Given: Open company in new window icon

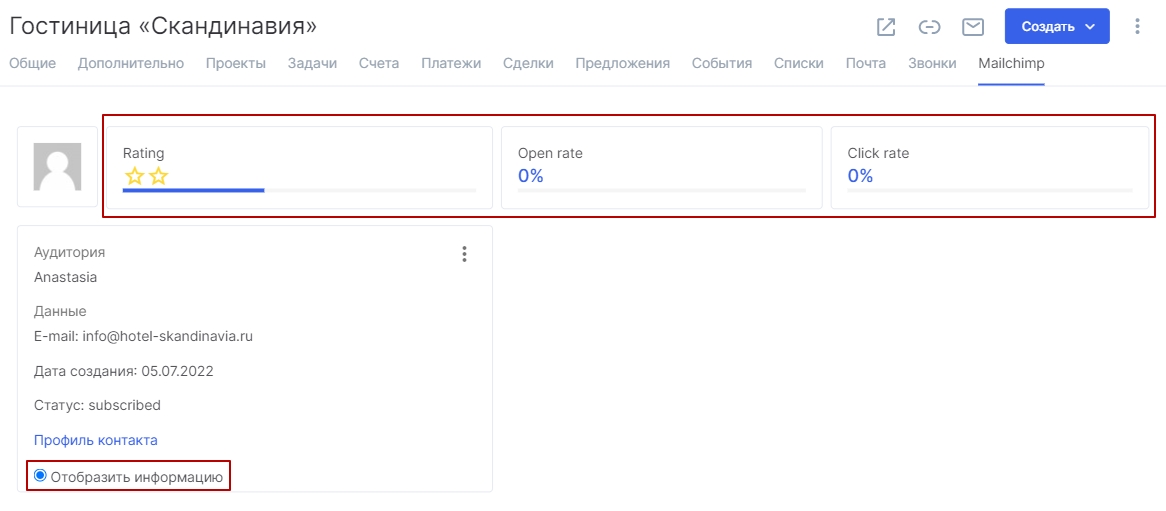Looking at the screenshot, I should [x=886, y=27].
